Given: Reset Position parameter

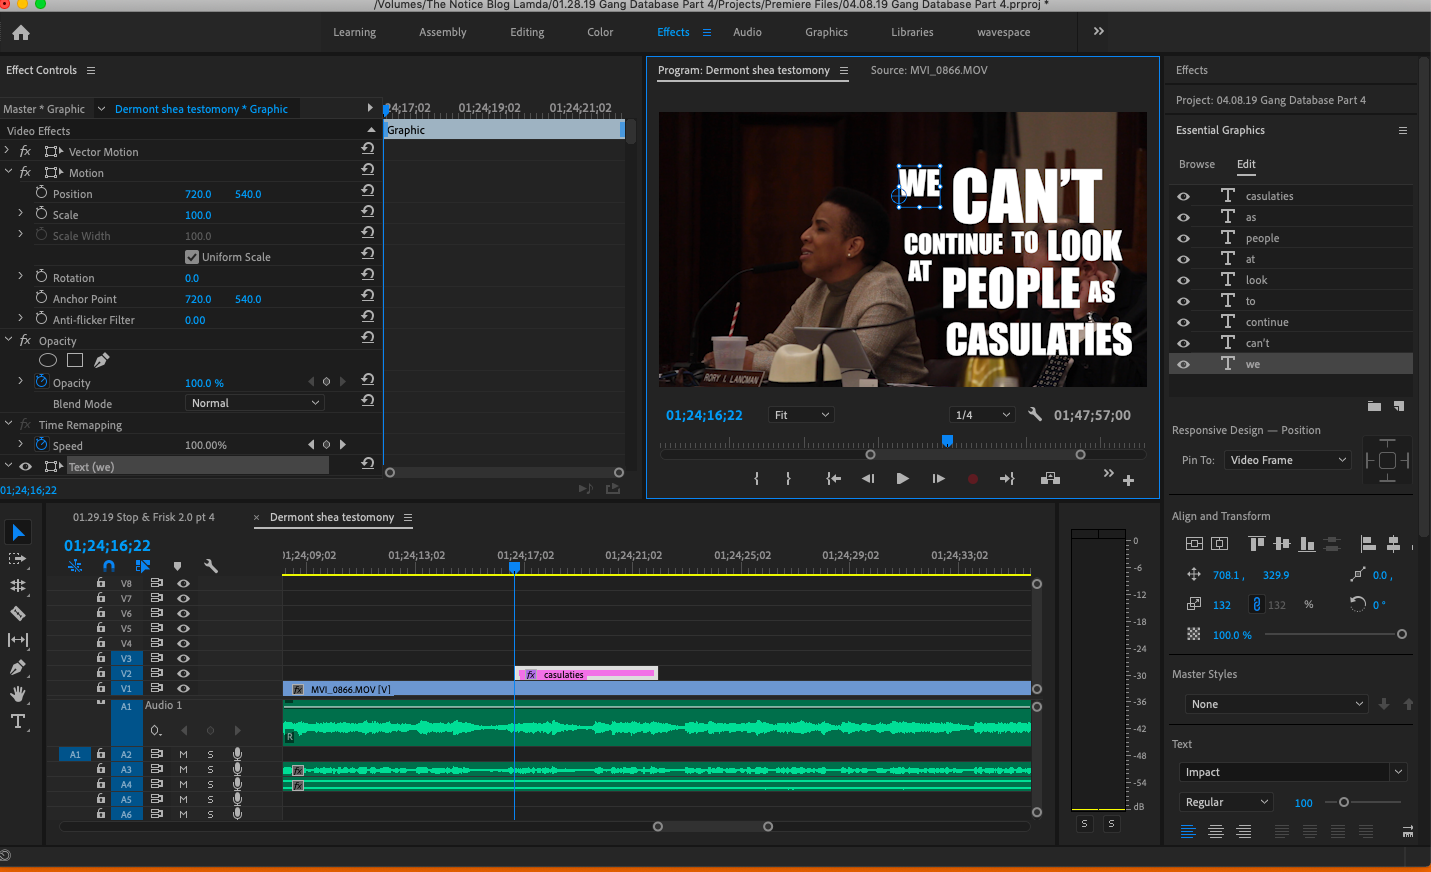Looking at the screenshot, I should 368,190.
